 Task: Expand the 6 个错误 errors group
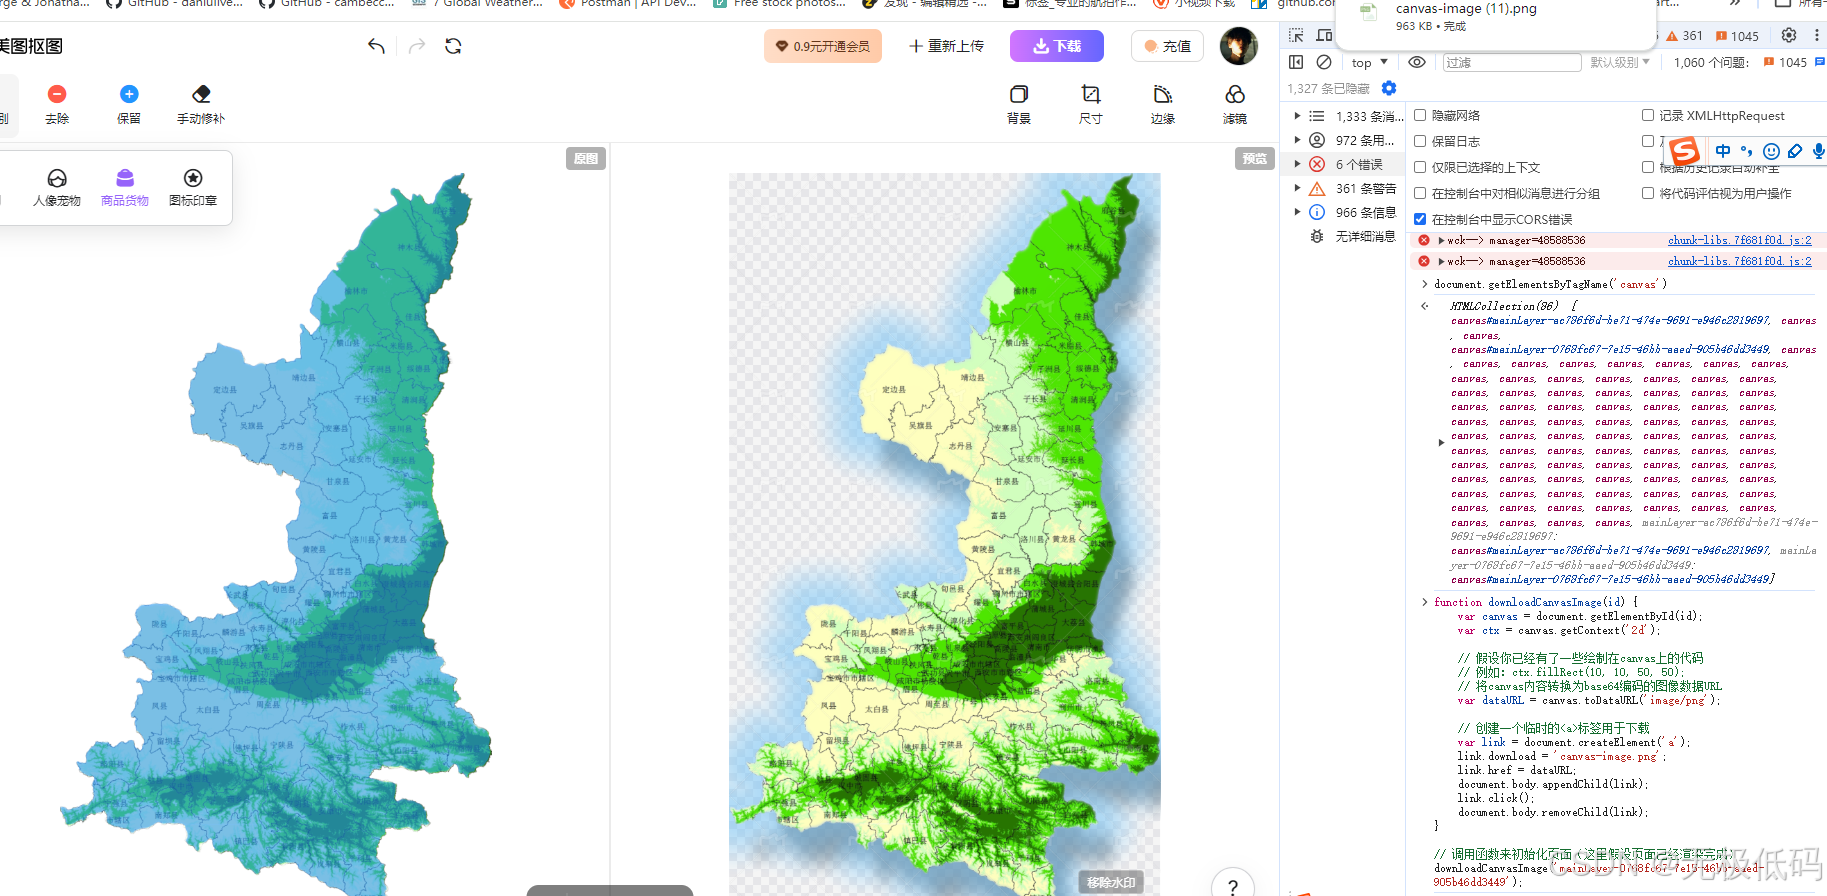coord(1297,164)
